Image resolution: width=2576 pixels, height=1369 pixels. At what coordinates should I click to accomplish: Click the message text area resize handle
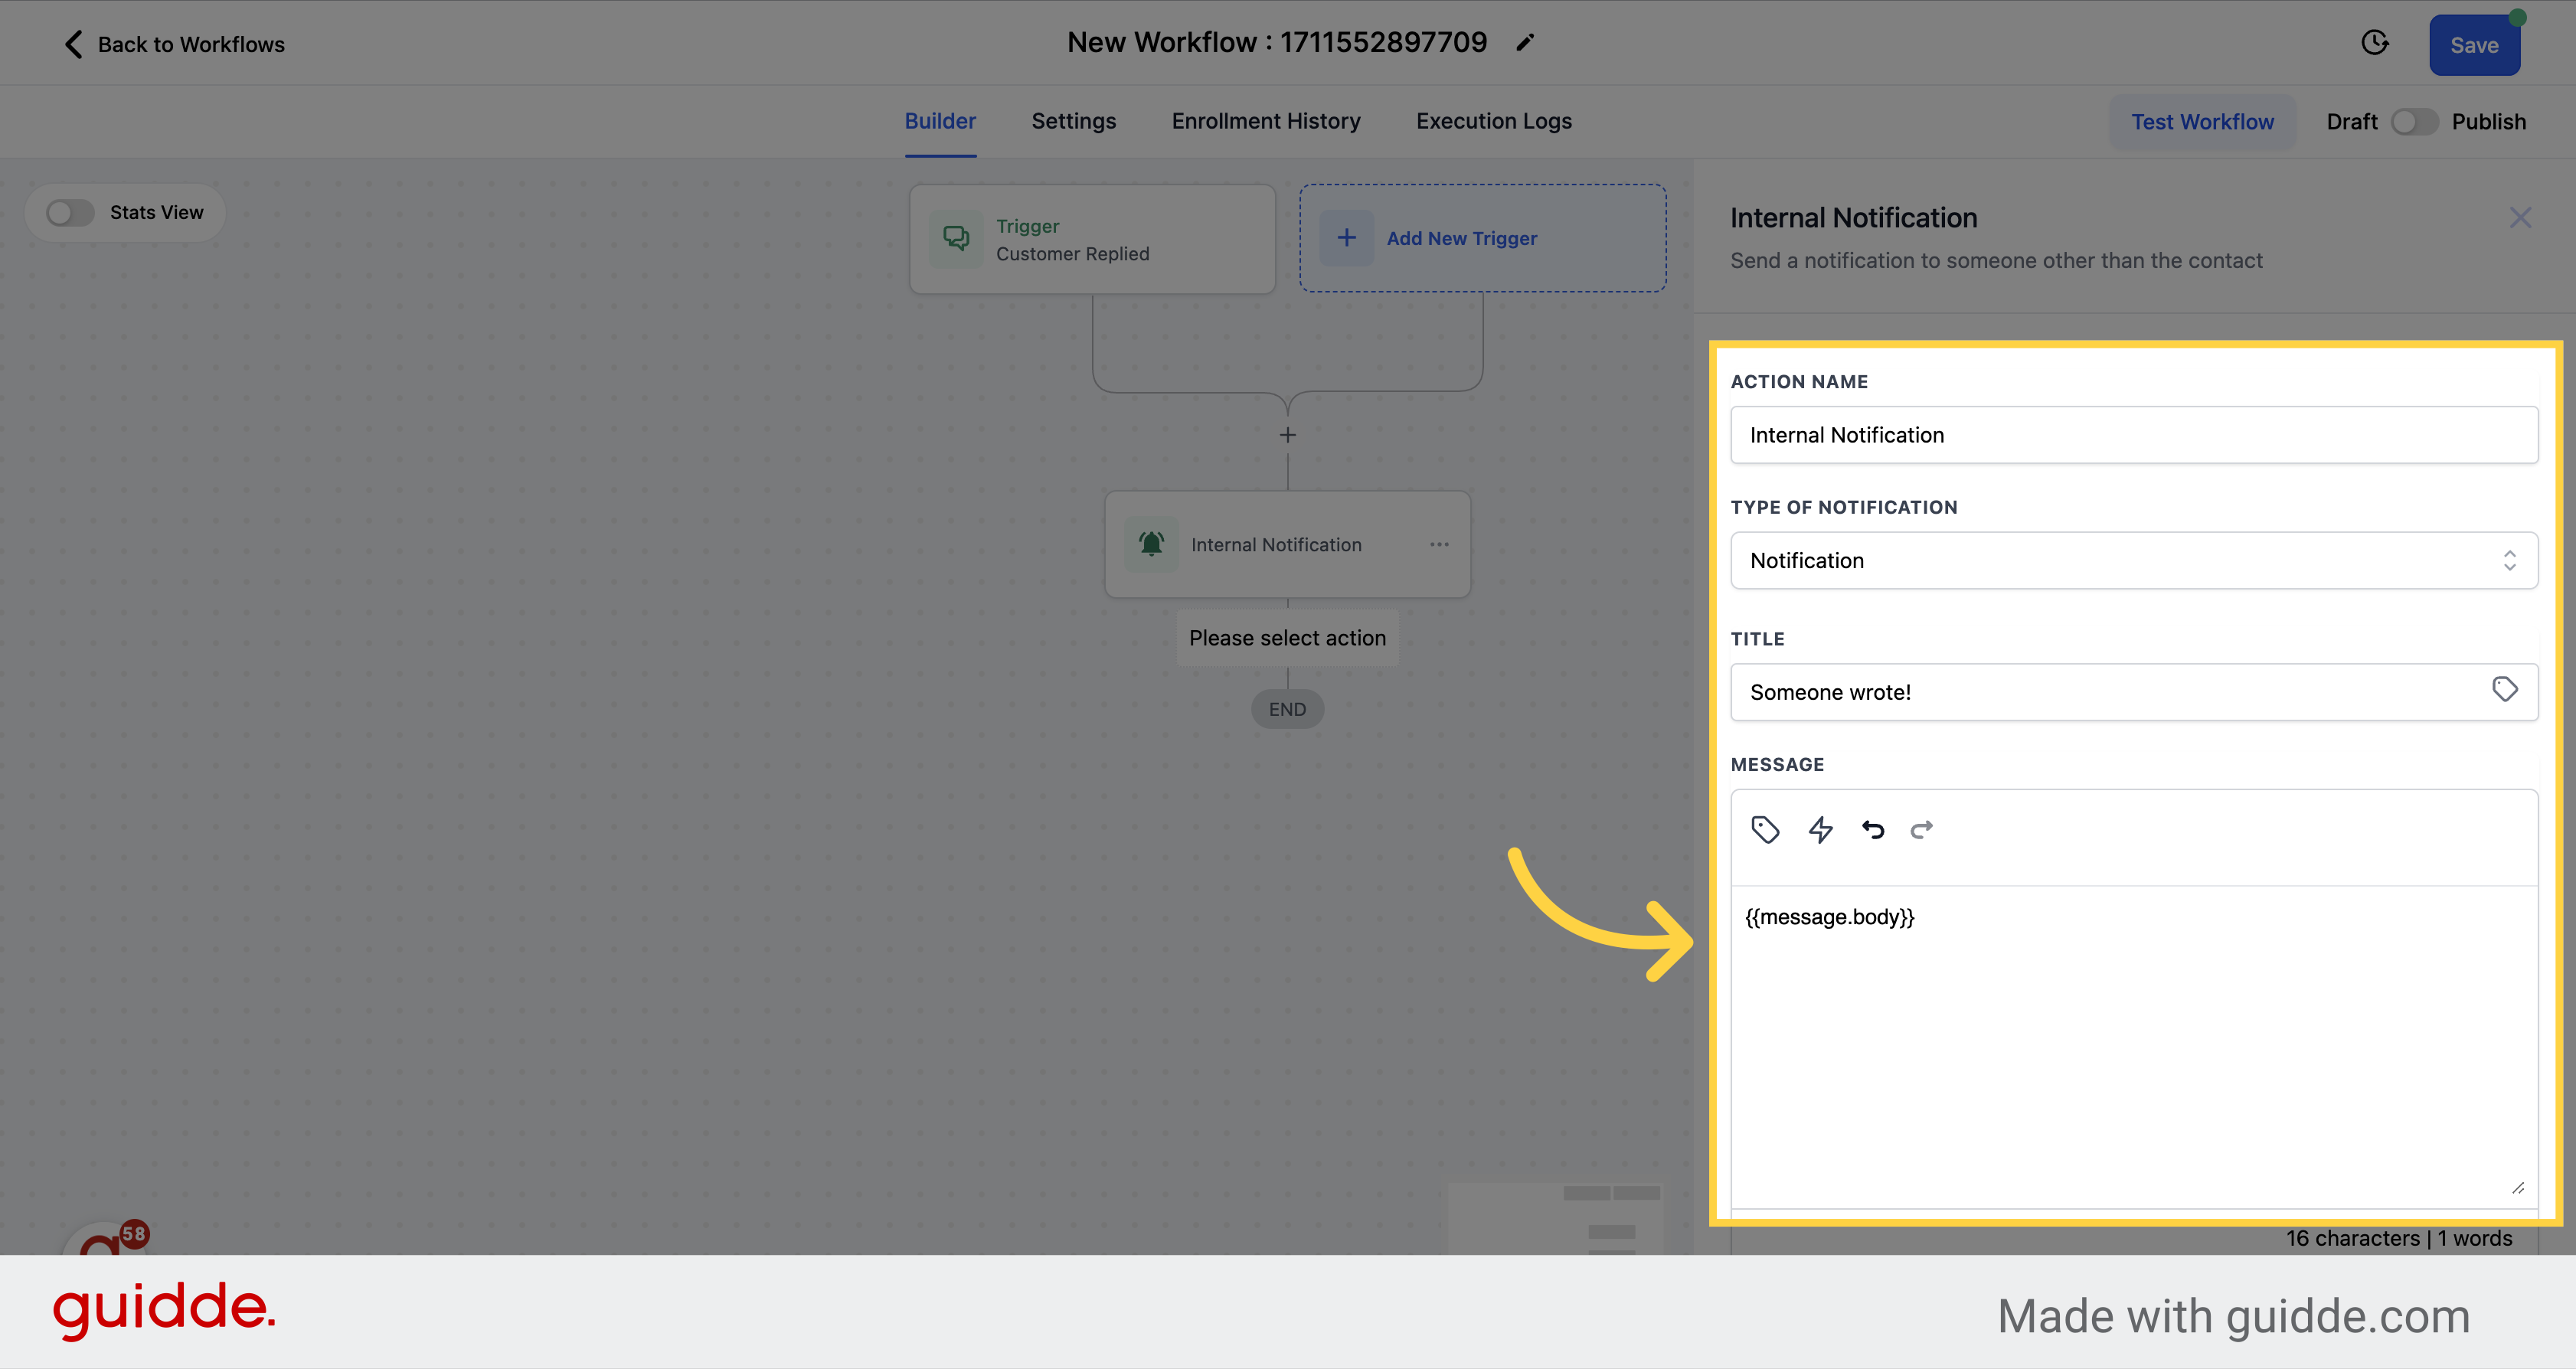pyautogui.click(x=2517, y=1188)
